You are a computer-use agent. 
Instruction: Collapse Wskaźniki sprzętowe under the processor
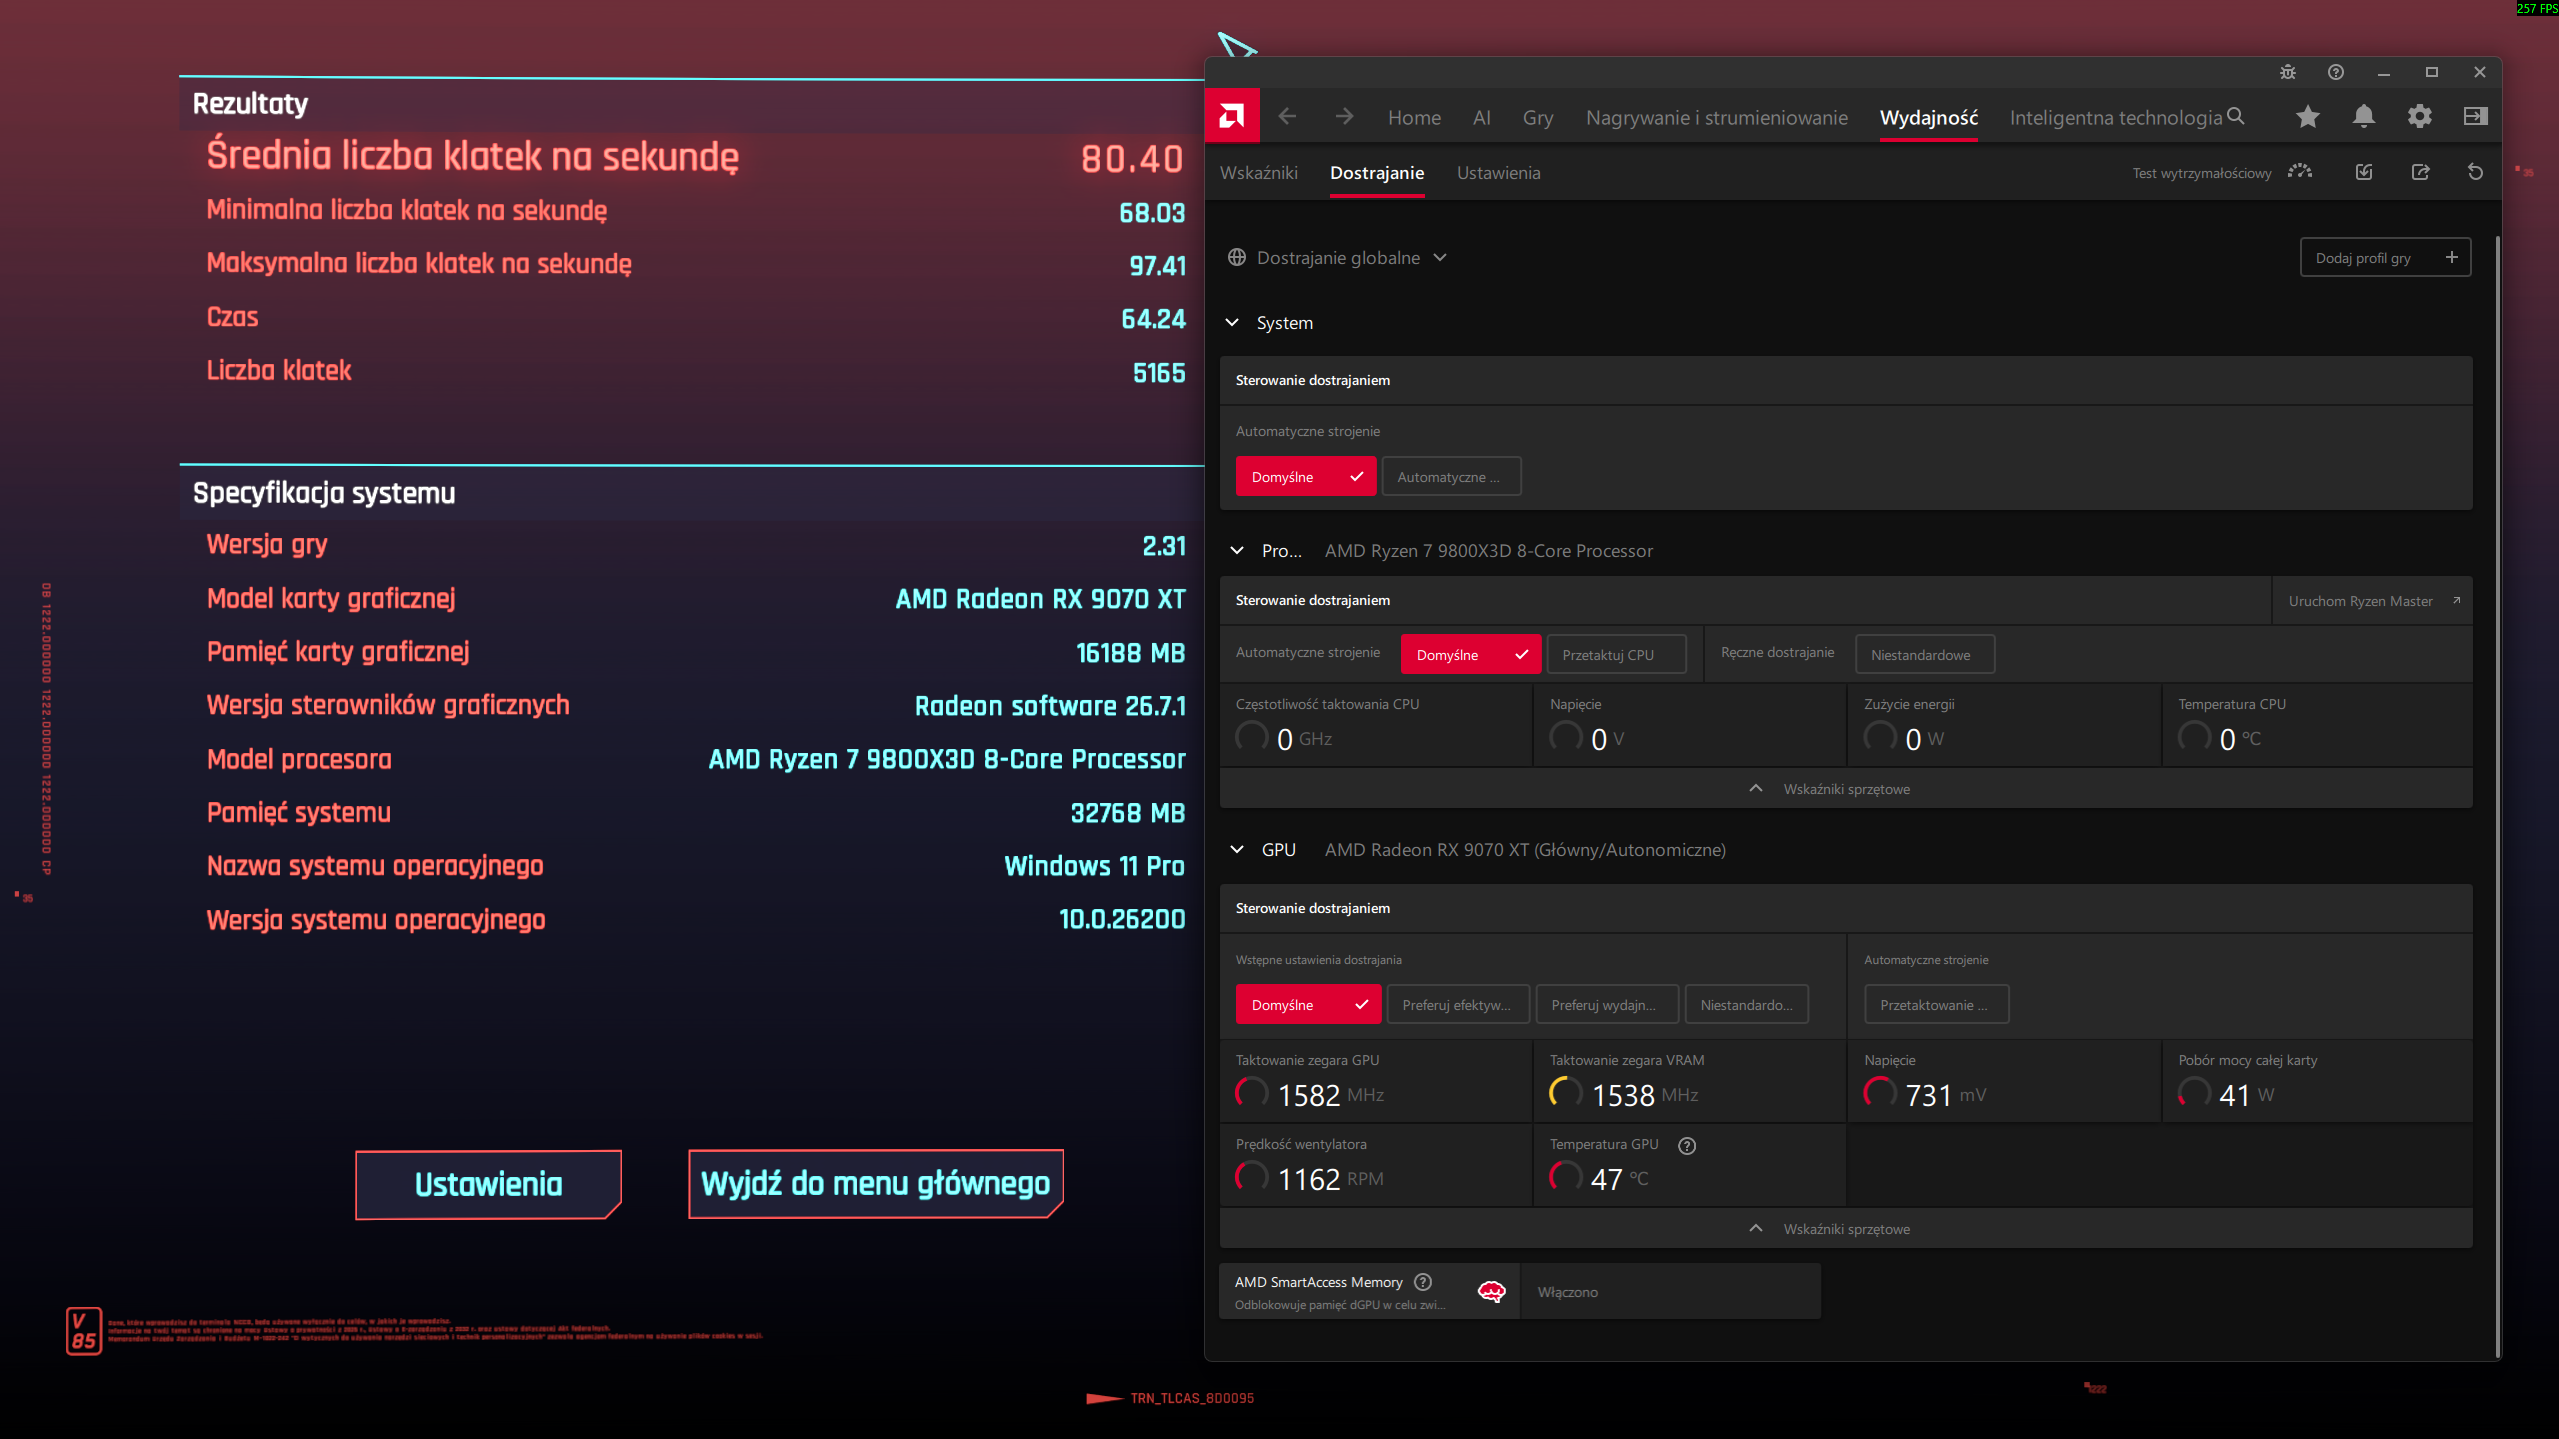point(1846,789)
